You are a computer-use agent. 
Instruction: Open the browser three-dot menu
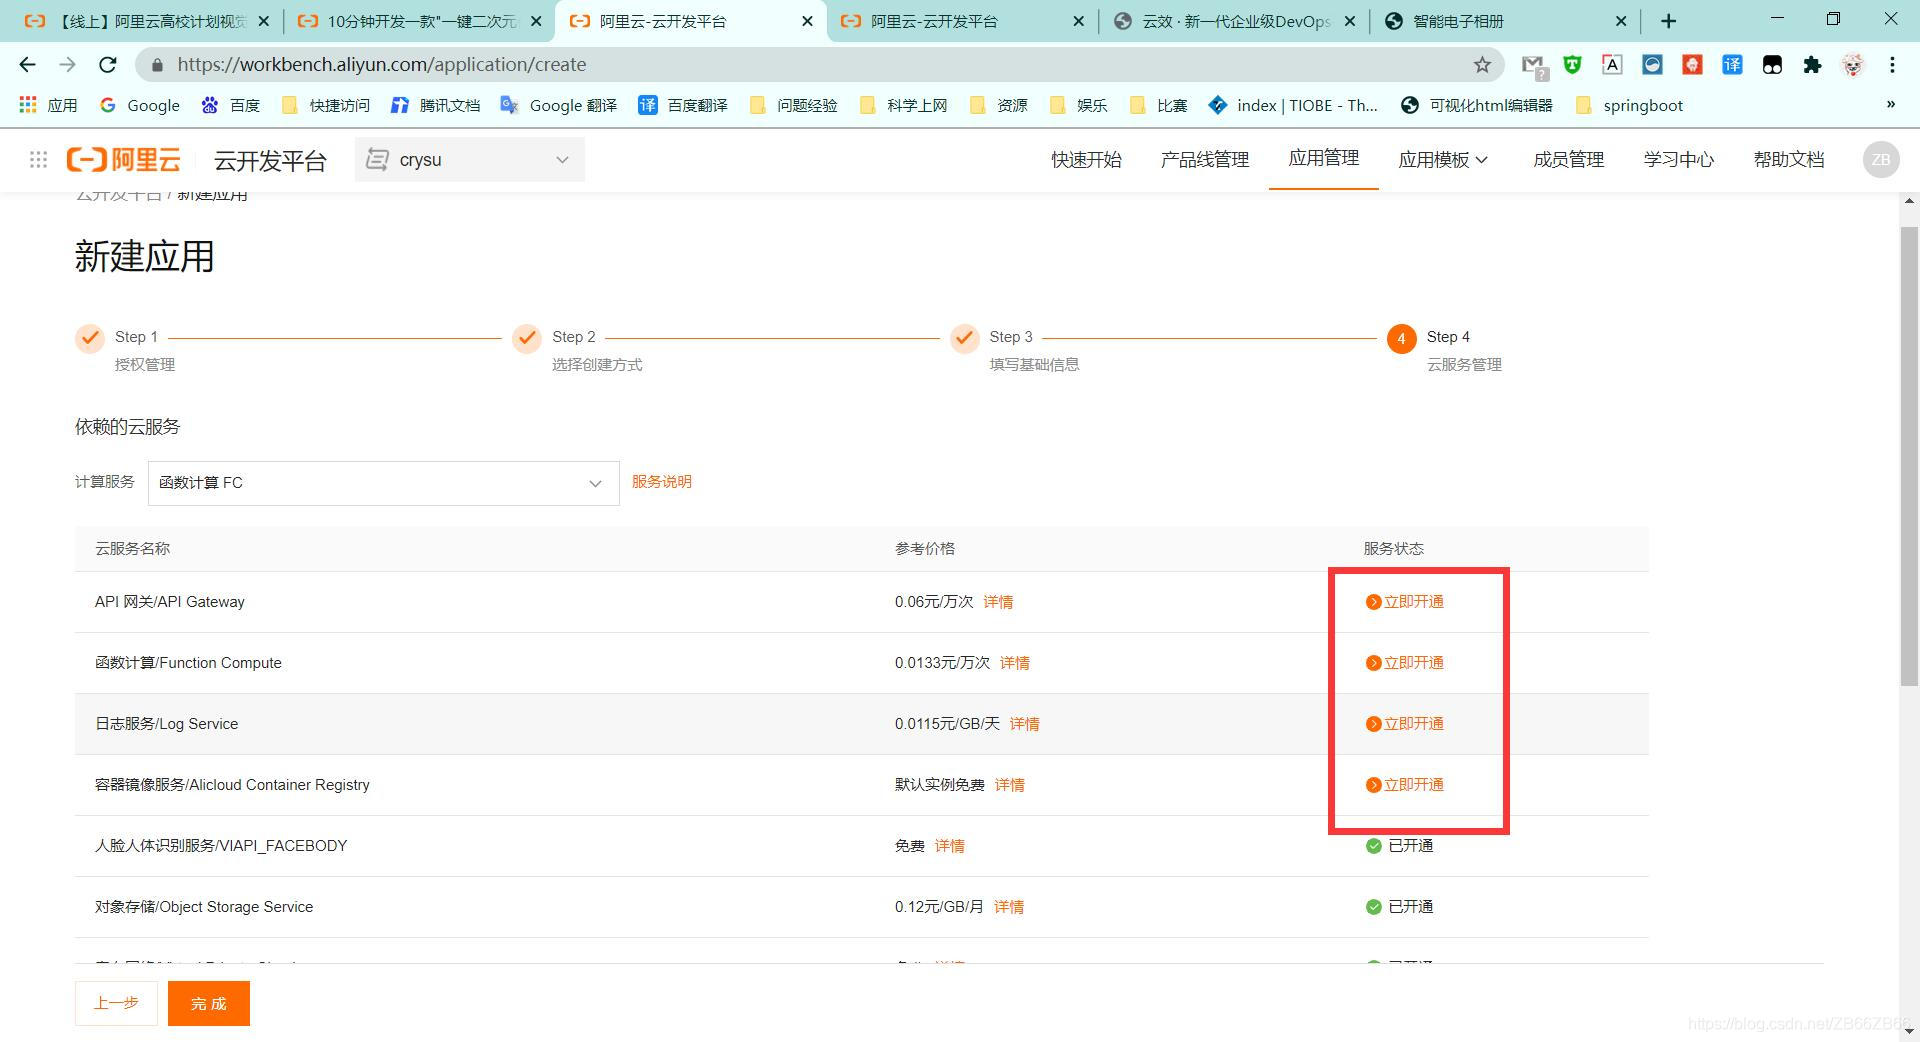click(1892, 65)
